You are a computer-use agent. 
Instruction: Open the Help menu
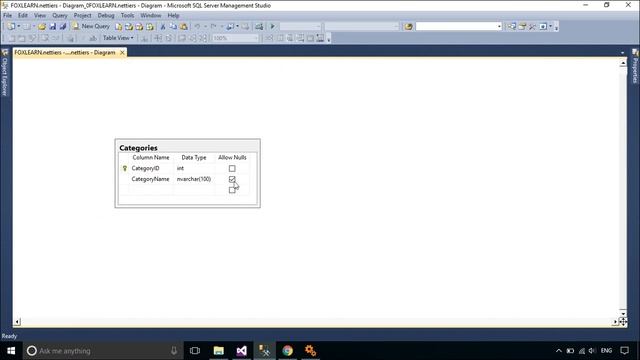(173, 16)
